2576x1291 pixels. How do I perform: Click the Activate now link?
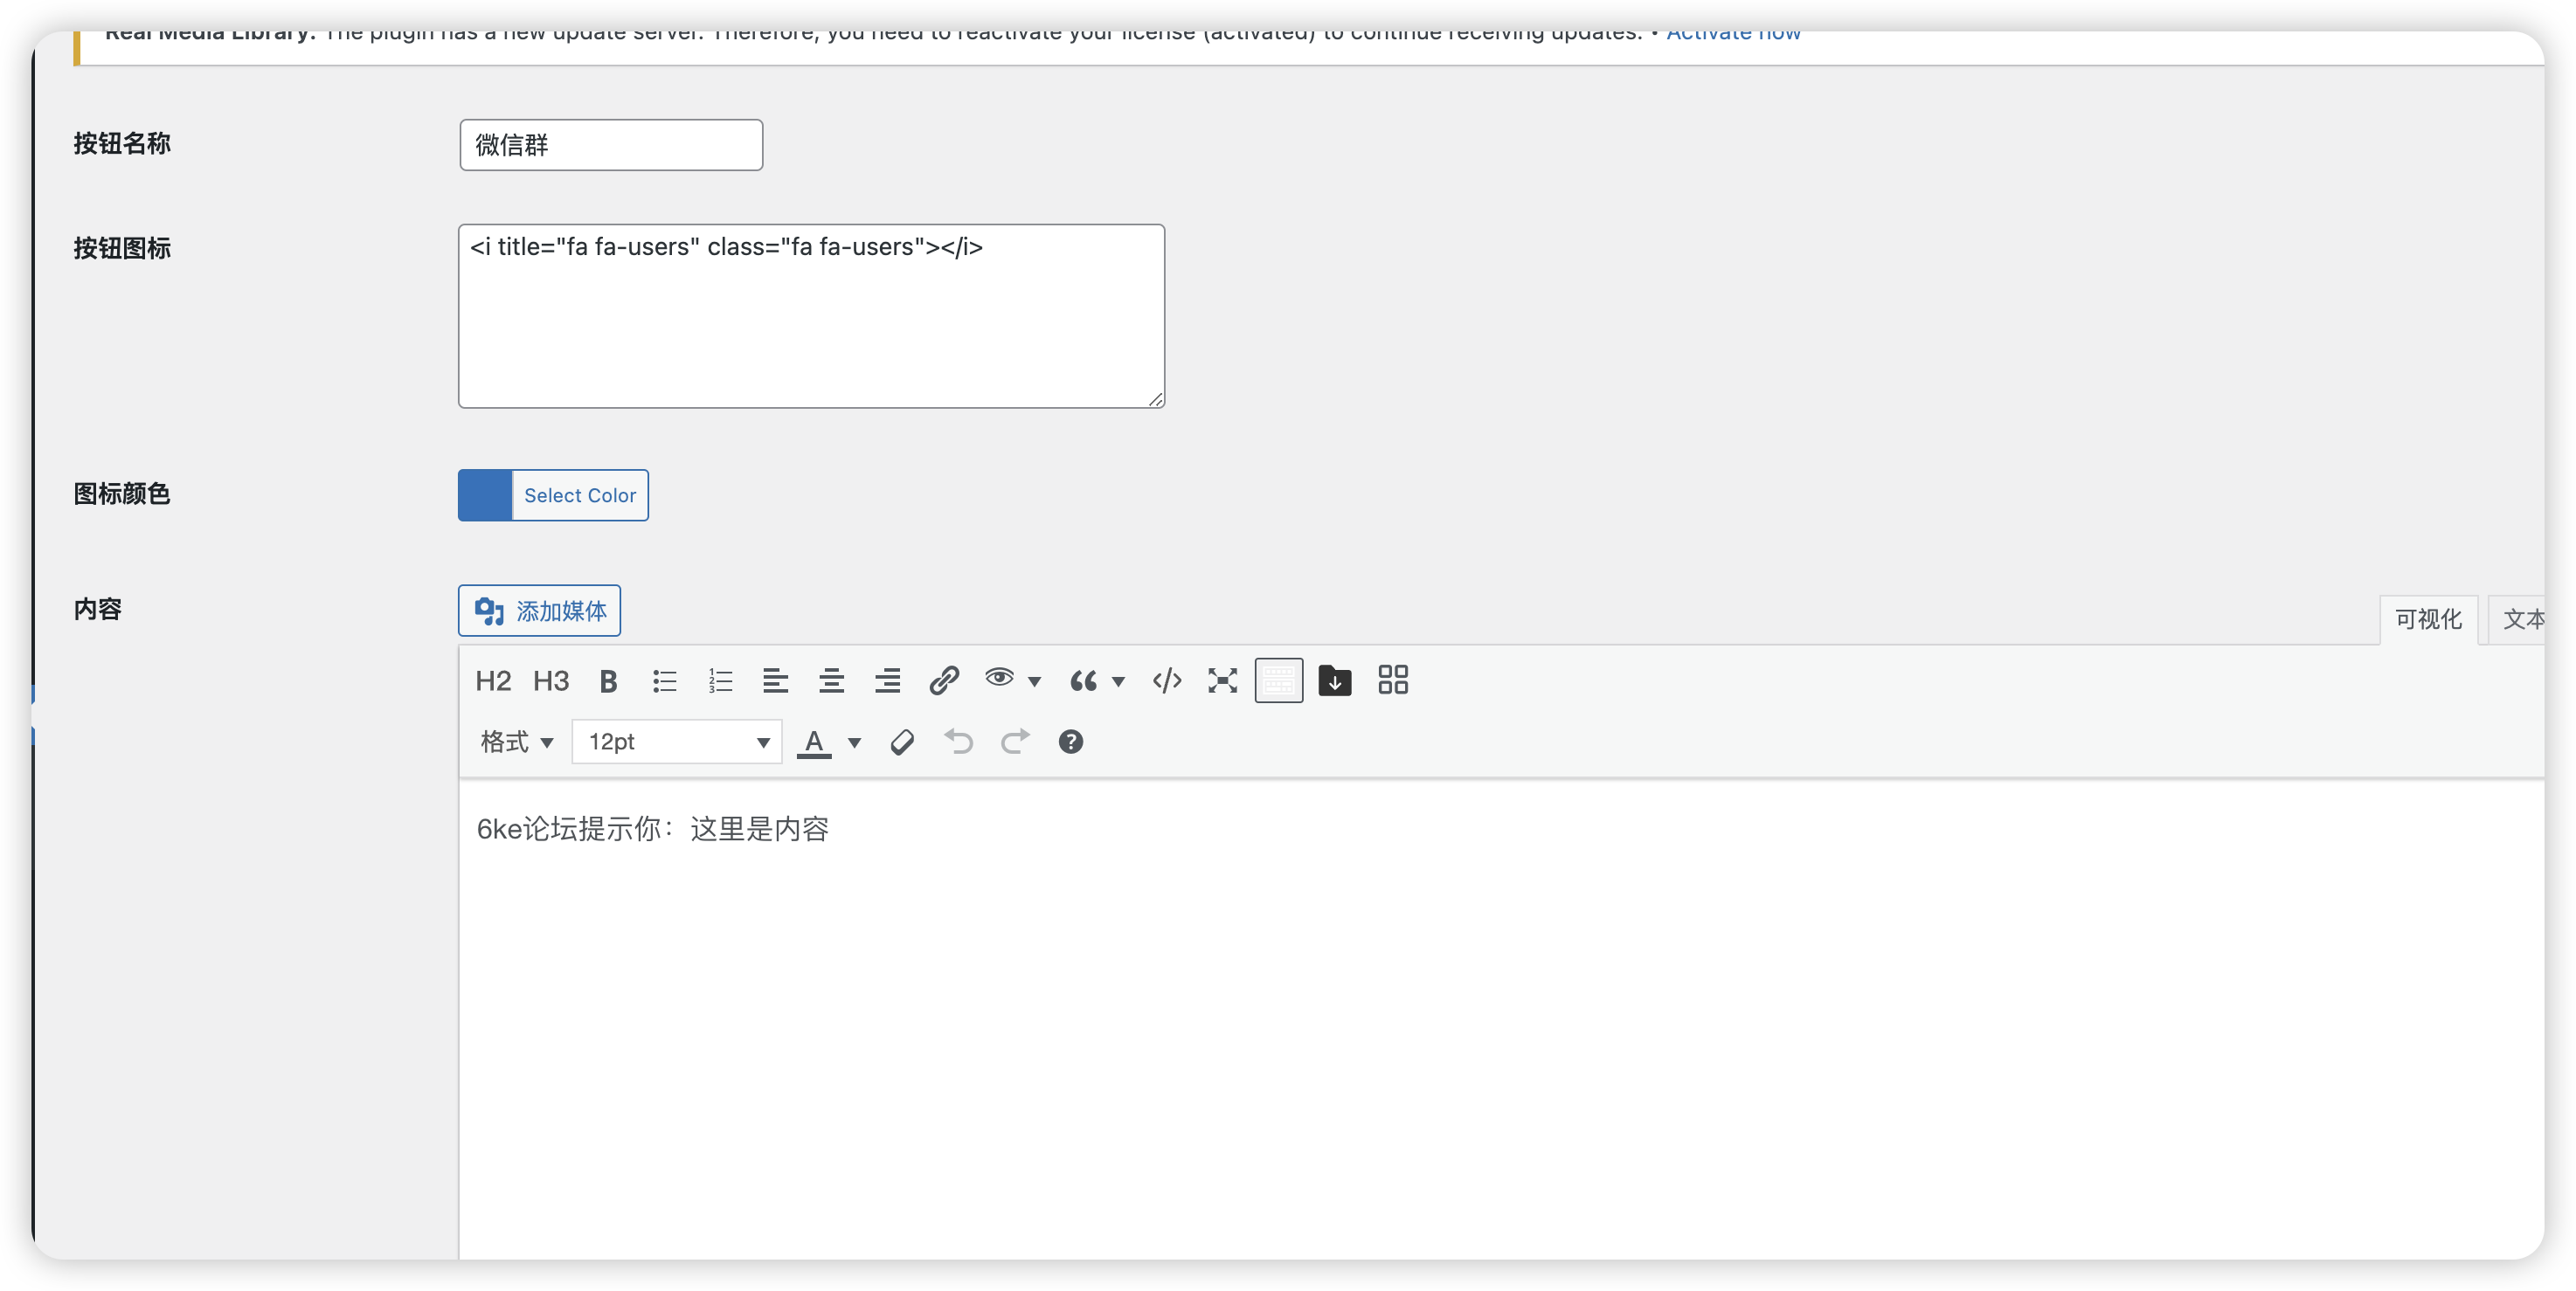click(1732, 35)
